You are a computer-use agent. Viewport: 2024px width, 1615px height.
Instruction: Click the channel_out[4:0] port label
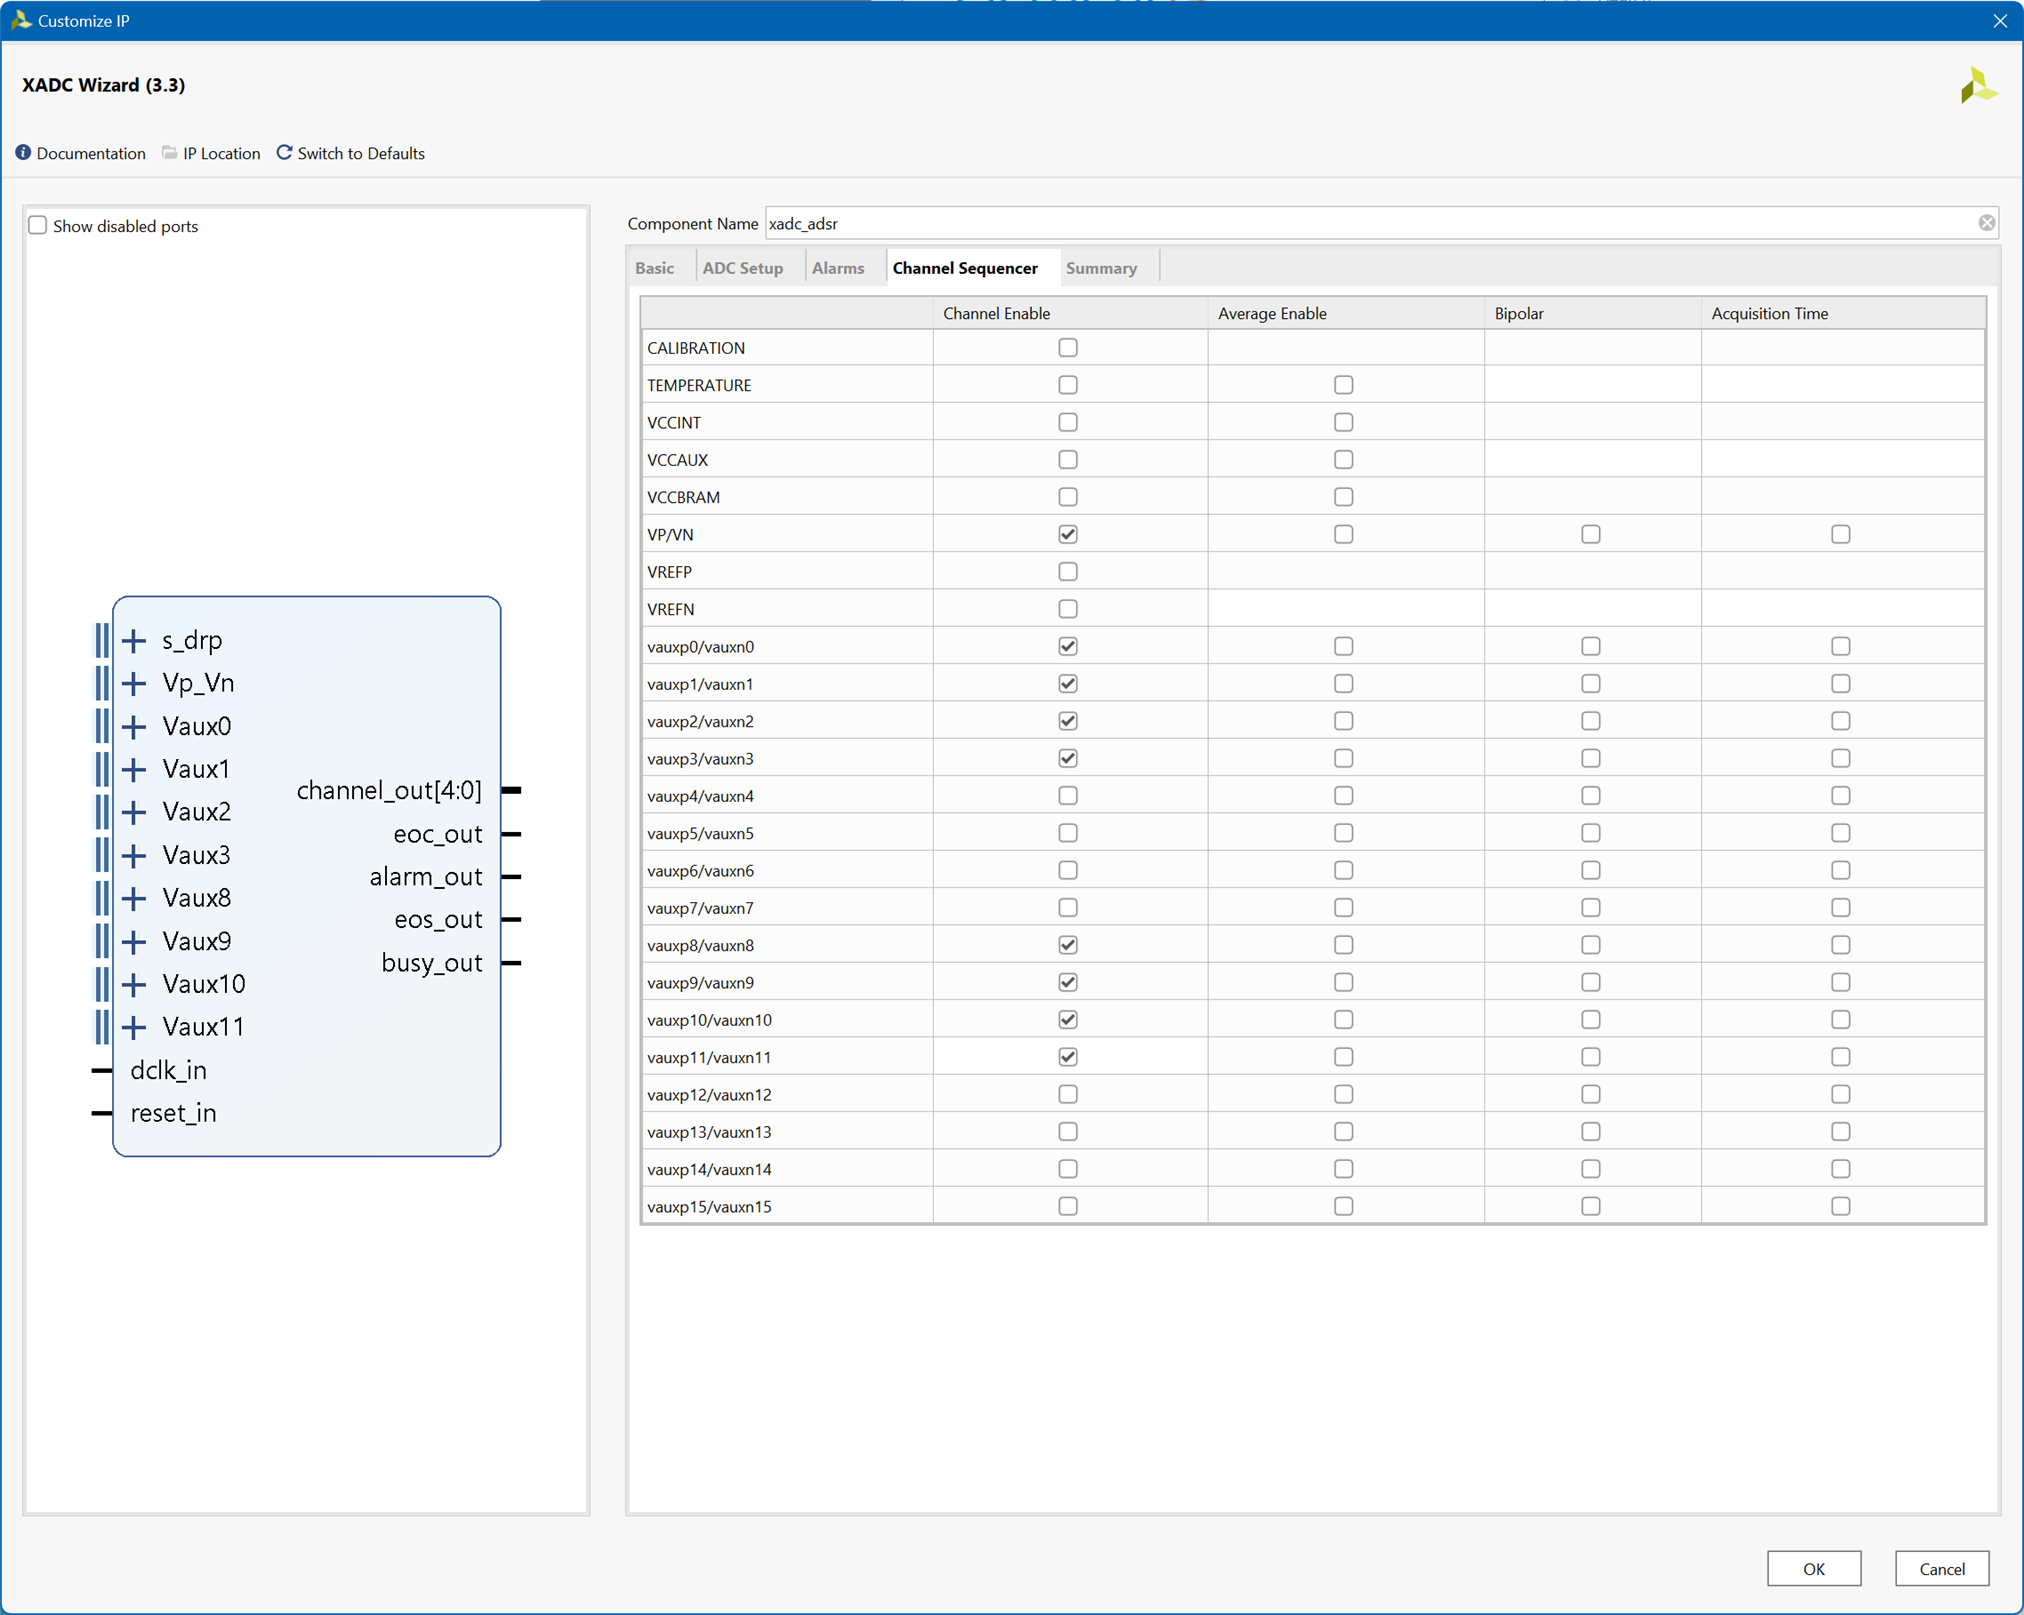(x=389, y=790)
